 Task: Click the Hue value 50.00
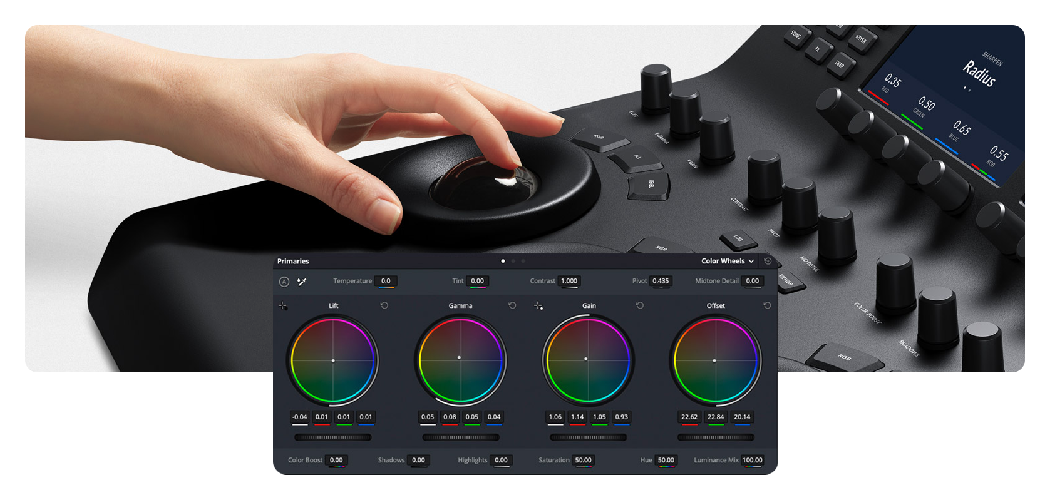click(x=666, y=461)
